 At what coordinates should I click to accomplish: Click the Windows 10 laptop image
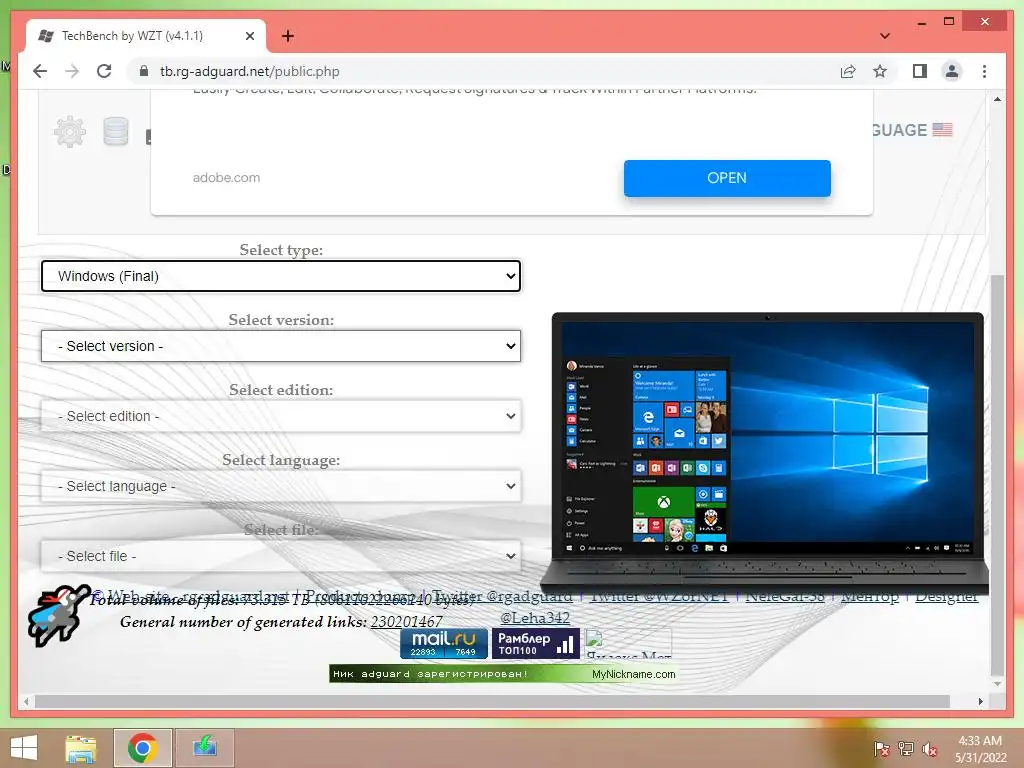click(765, 452)
